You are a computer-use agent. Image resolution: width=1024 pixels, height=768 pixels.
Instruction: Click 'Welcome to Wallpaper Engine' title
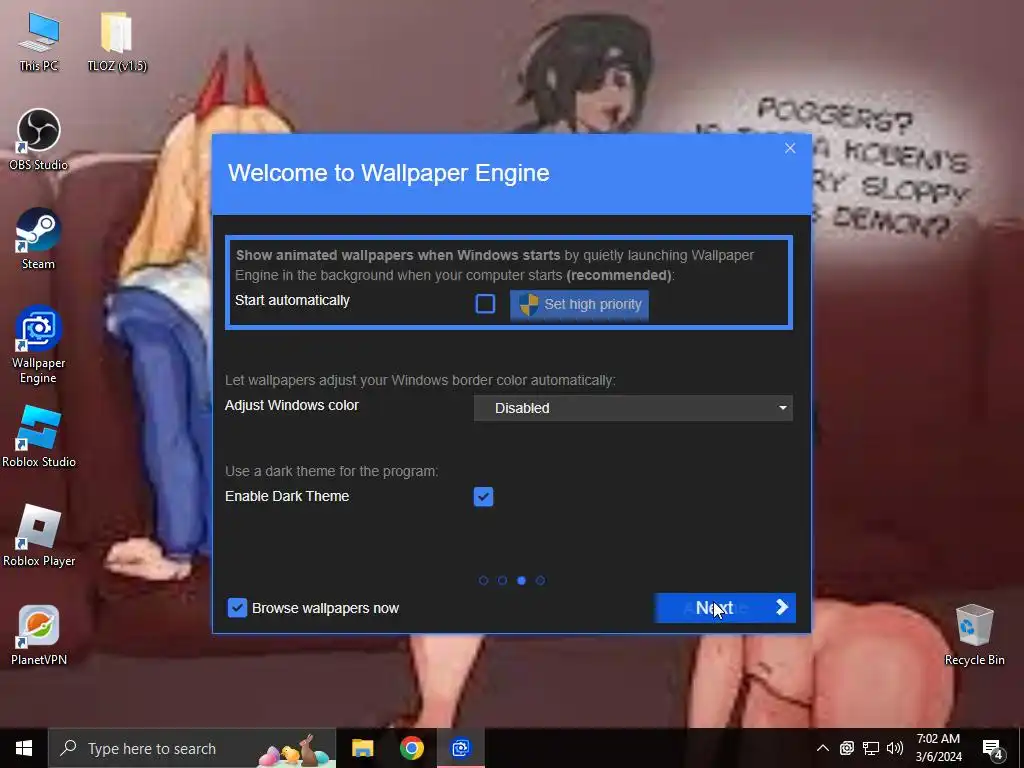(x=389, y=173)
